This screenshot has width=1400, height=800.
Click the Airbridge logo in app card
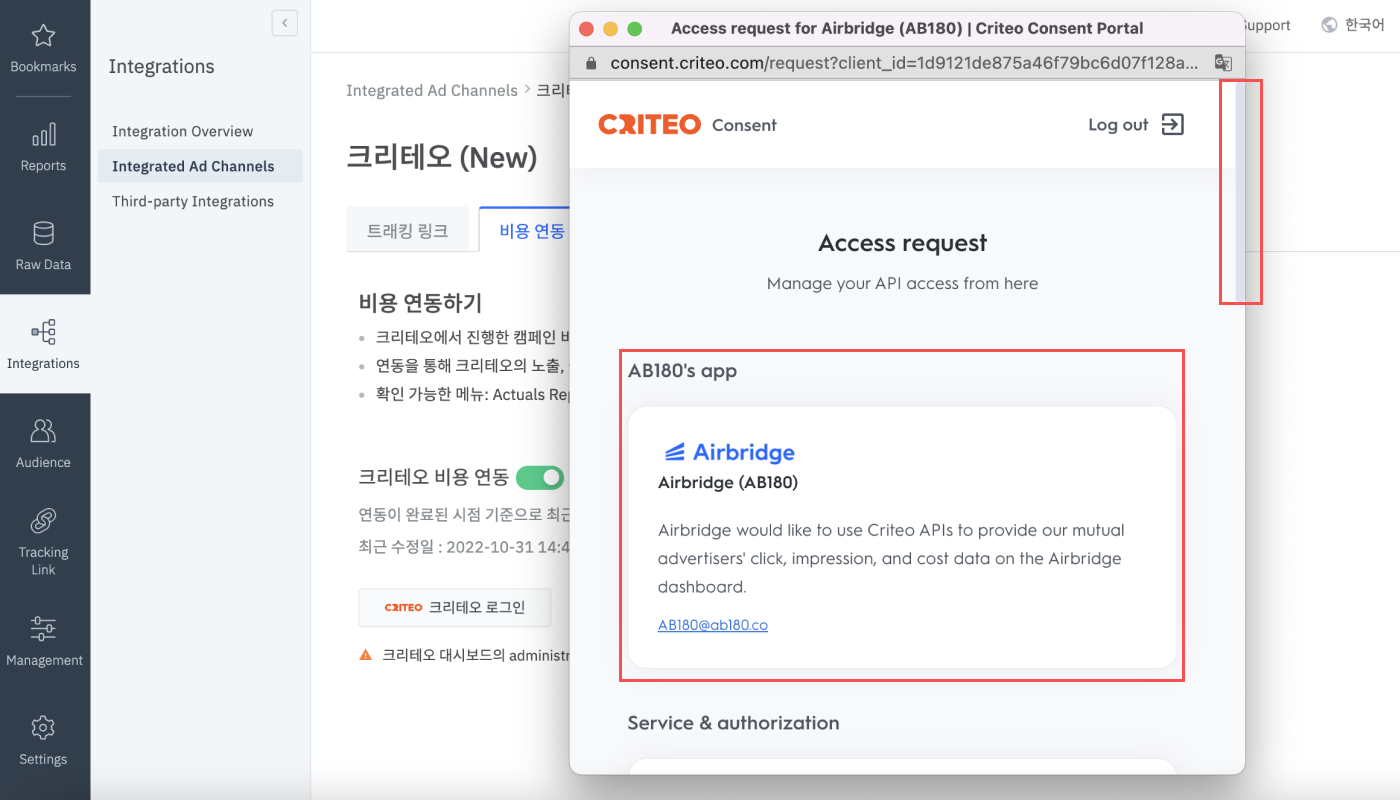pyautogui.click(x=730, y=452)
